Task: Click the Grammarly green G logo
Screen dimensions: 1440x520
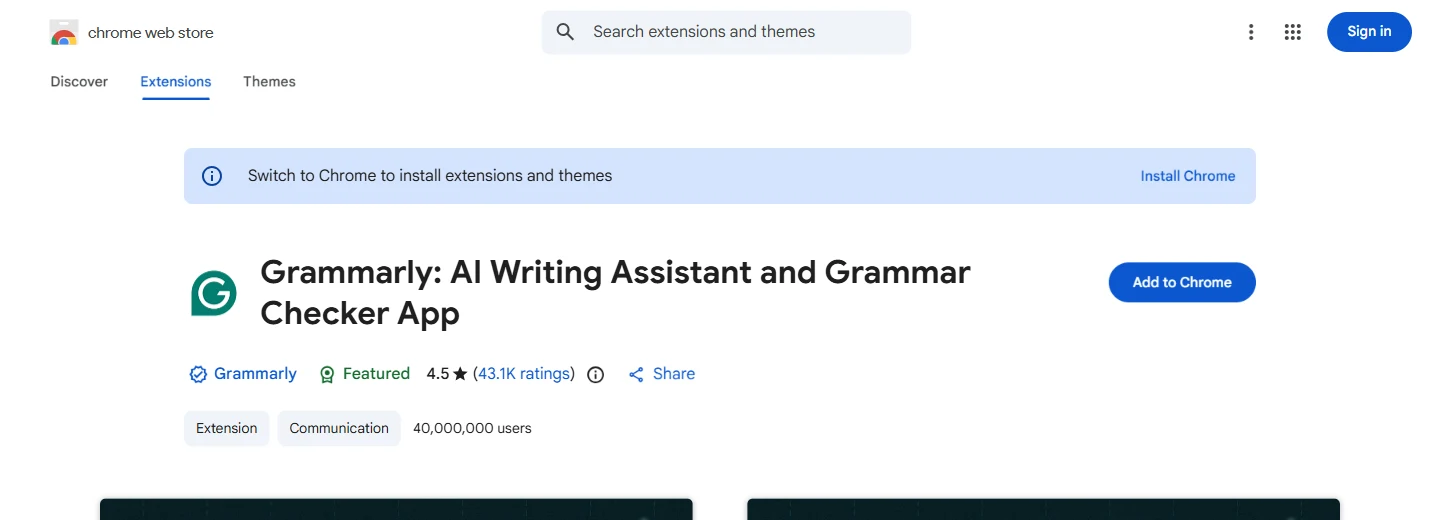Action: click(214, 293)
